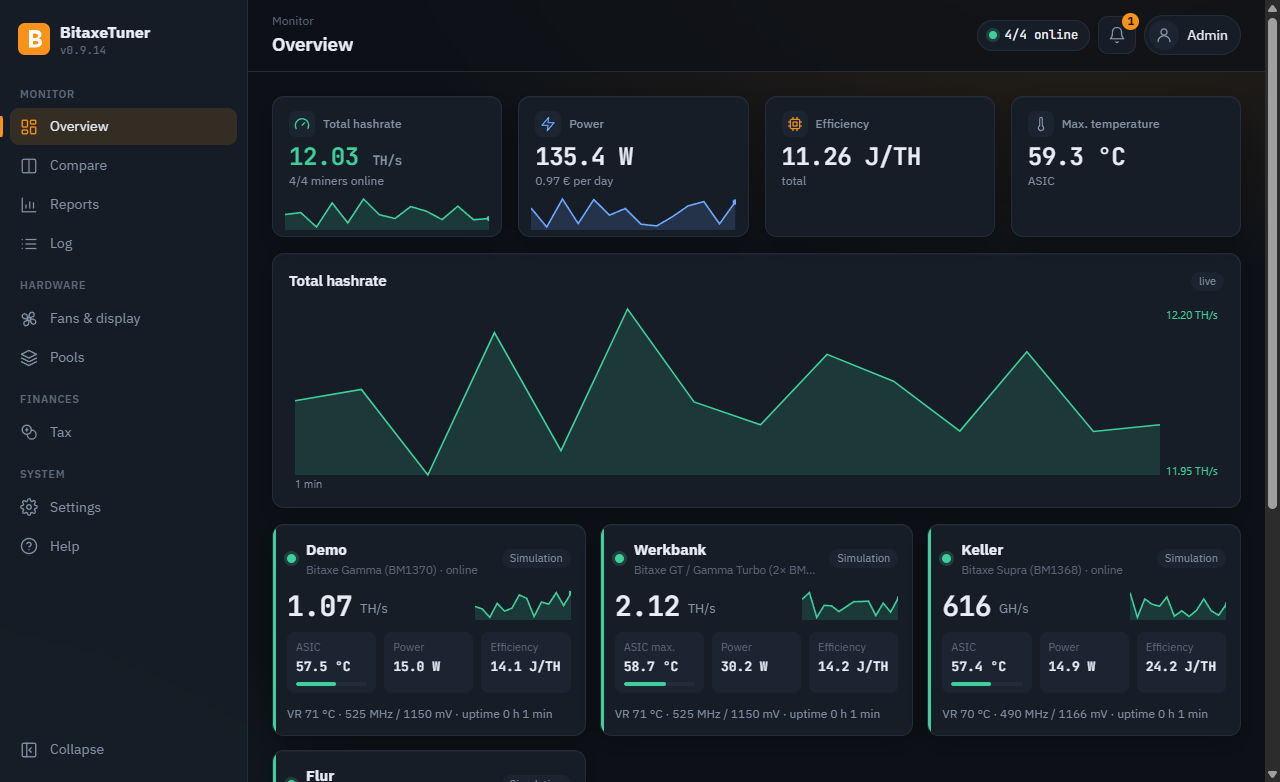Open the Demo miner card
Screen dimensions: 1280x782
click(x=429, y=630)
